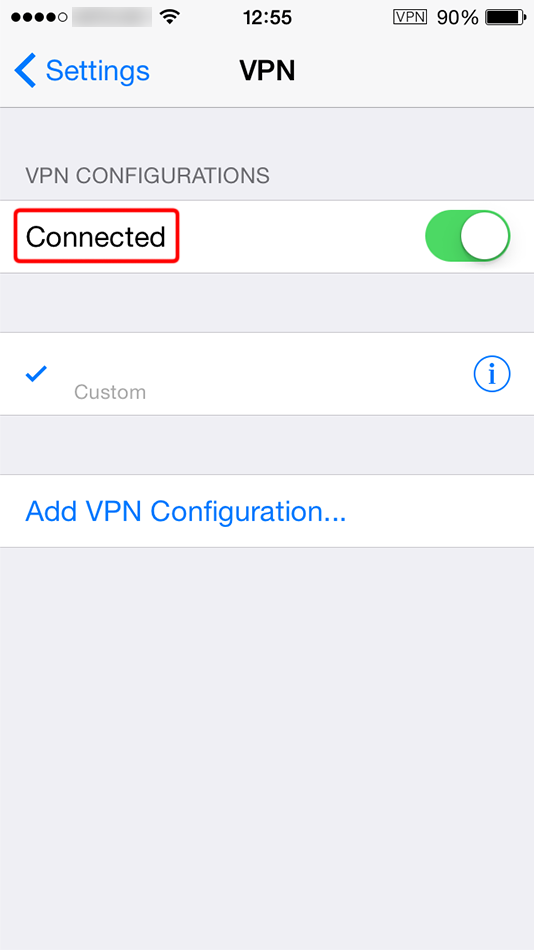Select the Custom VPN configuration row
534x950 pixels.
267,374
